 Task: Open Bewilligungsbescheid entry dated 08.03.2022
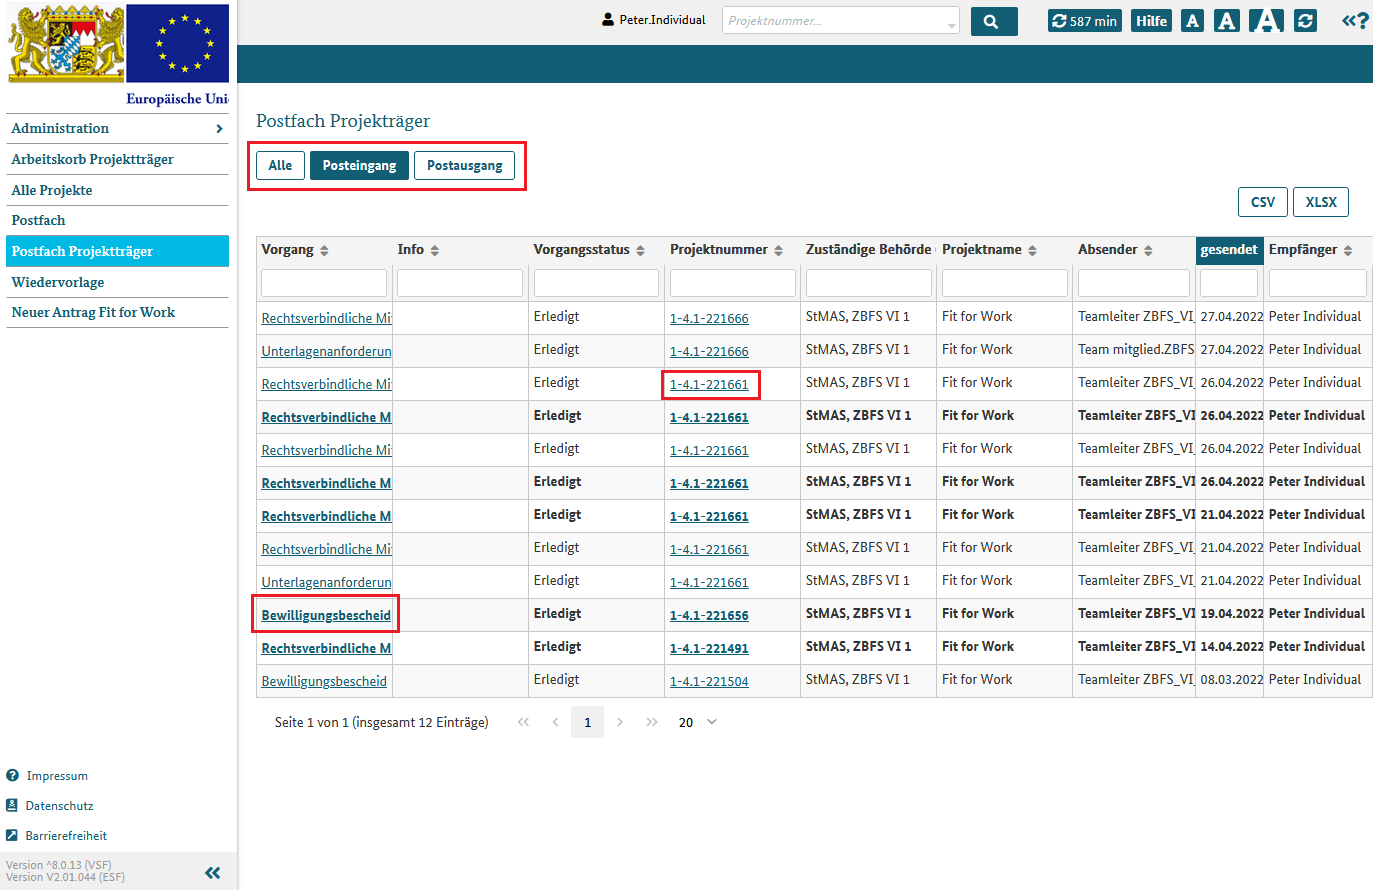coord(324,681)
